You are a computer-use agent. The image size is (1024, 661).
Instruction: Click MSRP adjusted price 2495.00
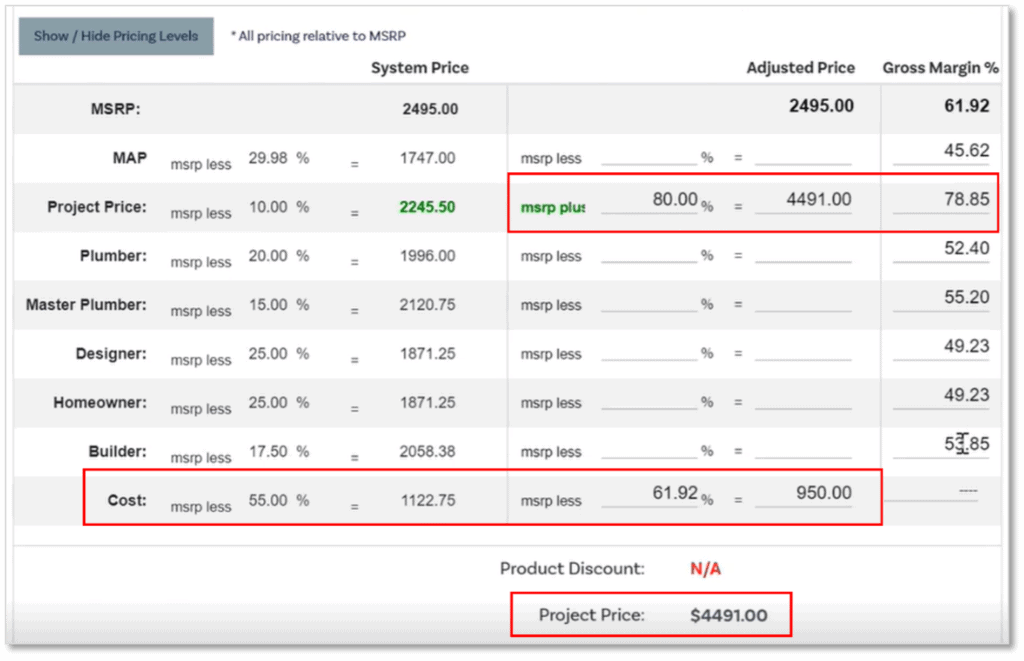[821, 106]
